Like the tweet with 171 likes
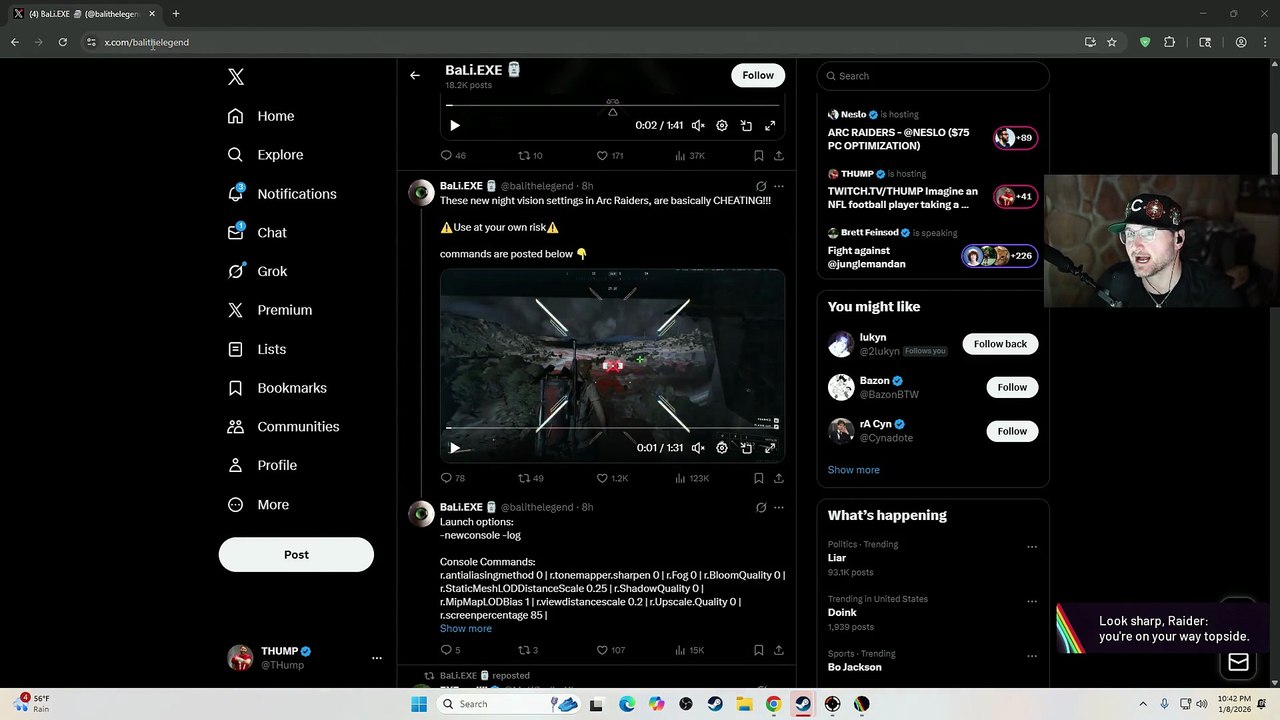 coord(610,156)
